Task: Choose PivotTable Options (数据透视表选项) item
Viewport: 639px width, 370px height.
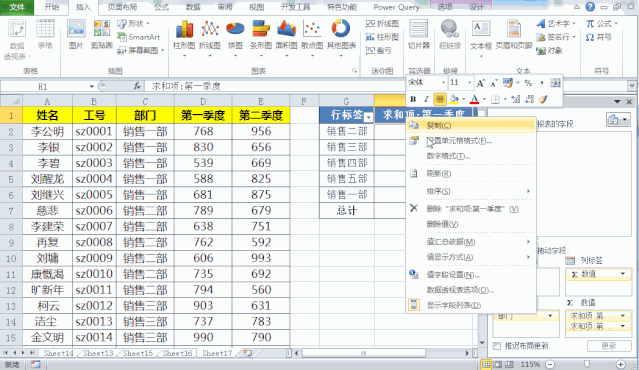Action: (x=470, y=290)
